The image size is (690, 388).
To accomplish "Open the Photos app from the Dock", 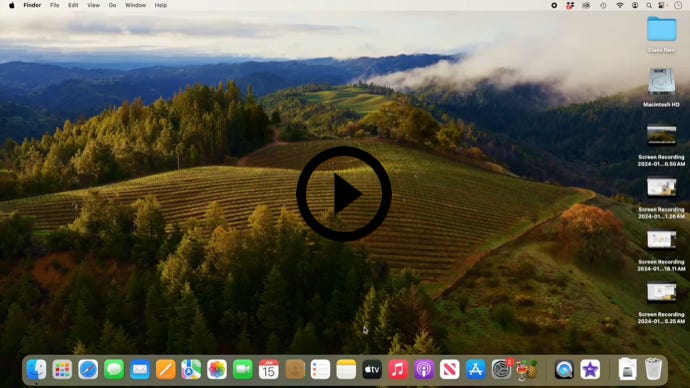I will (x=217, y=369).
